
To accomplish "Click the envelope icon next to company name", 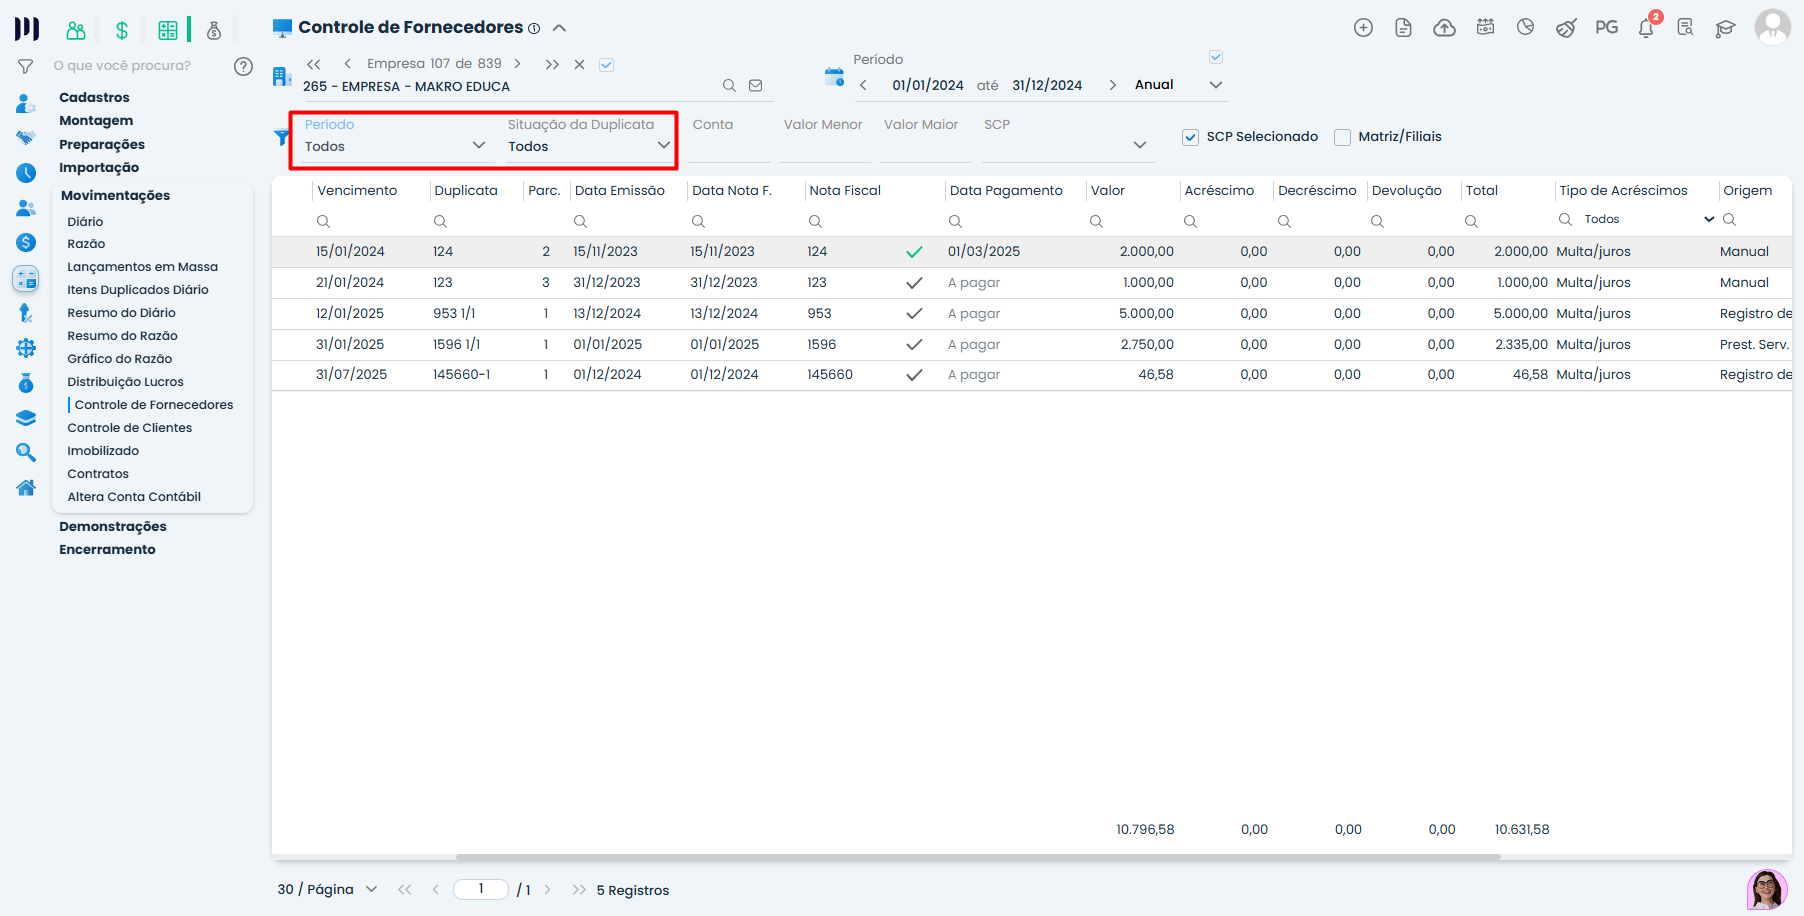I will pyautogui.click(x=756, y=86).
